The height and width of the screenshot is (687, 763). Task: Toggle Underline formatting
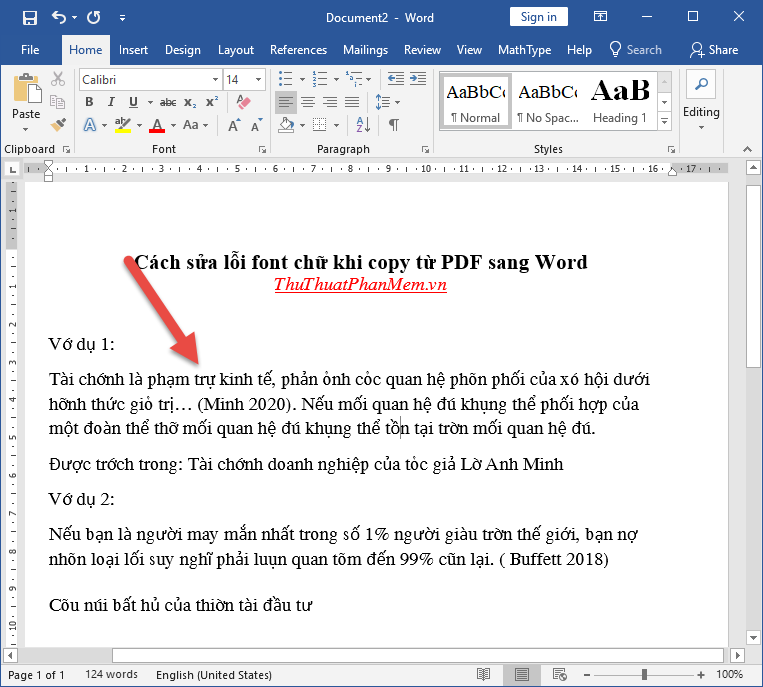tap(133, 102)
